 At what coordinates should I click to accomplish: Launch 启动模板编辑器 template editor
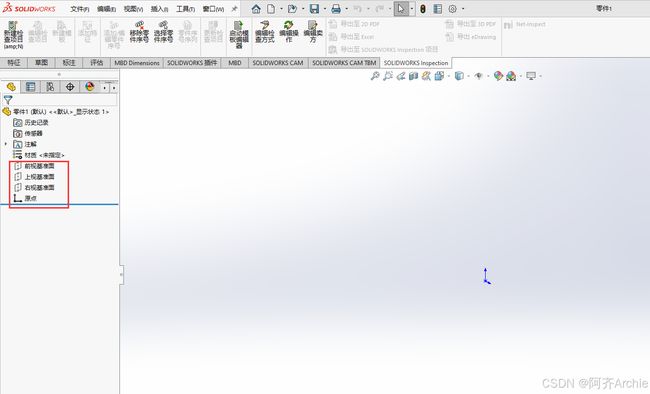[x=239, y=35]
